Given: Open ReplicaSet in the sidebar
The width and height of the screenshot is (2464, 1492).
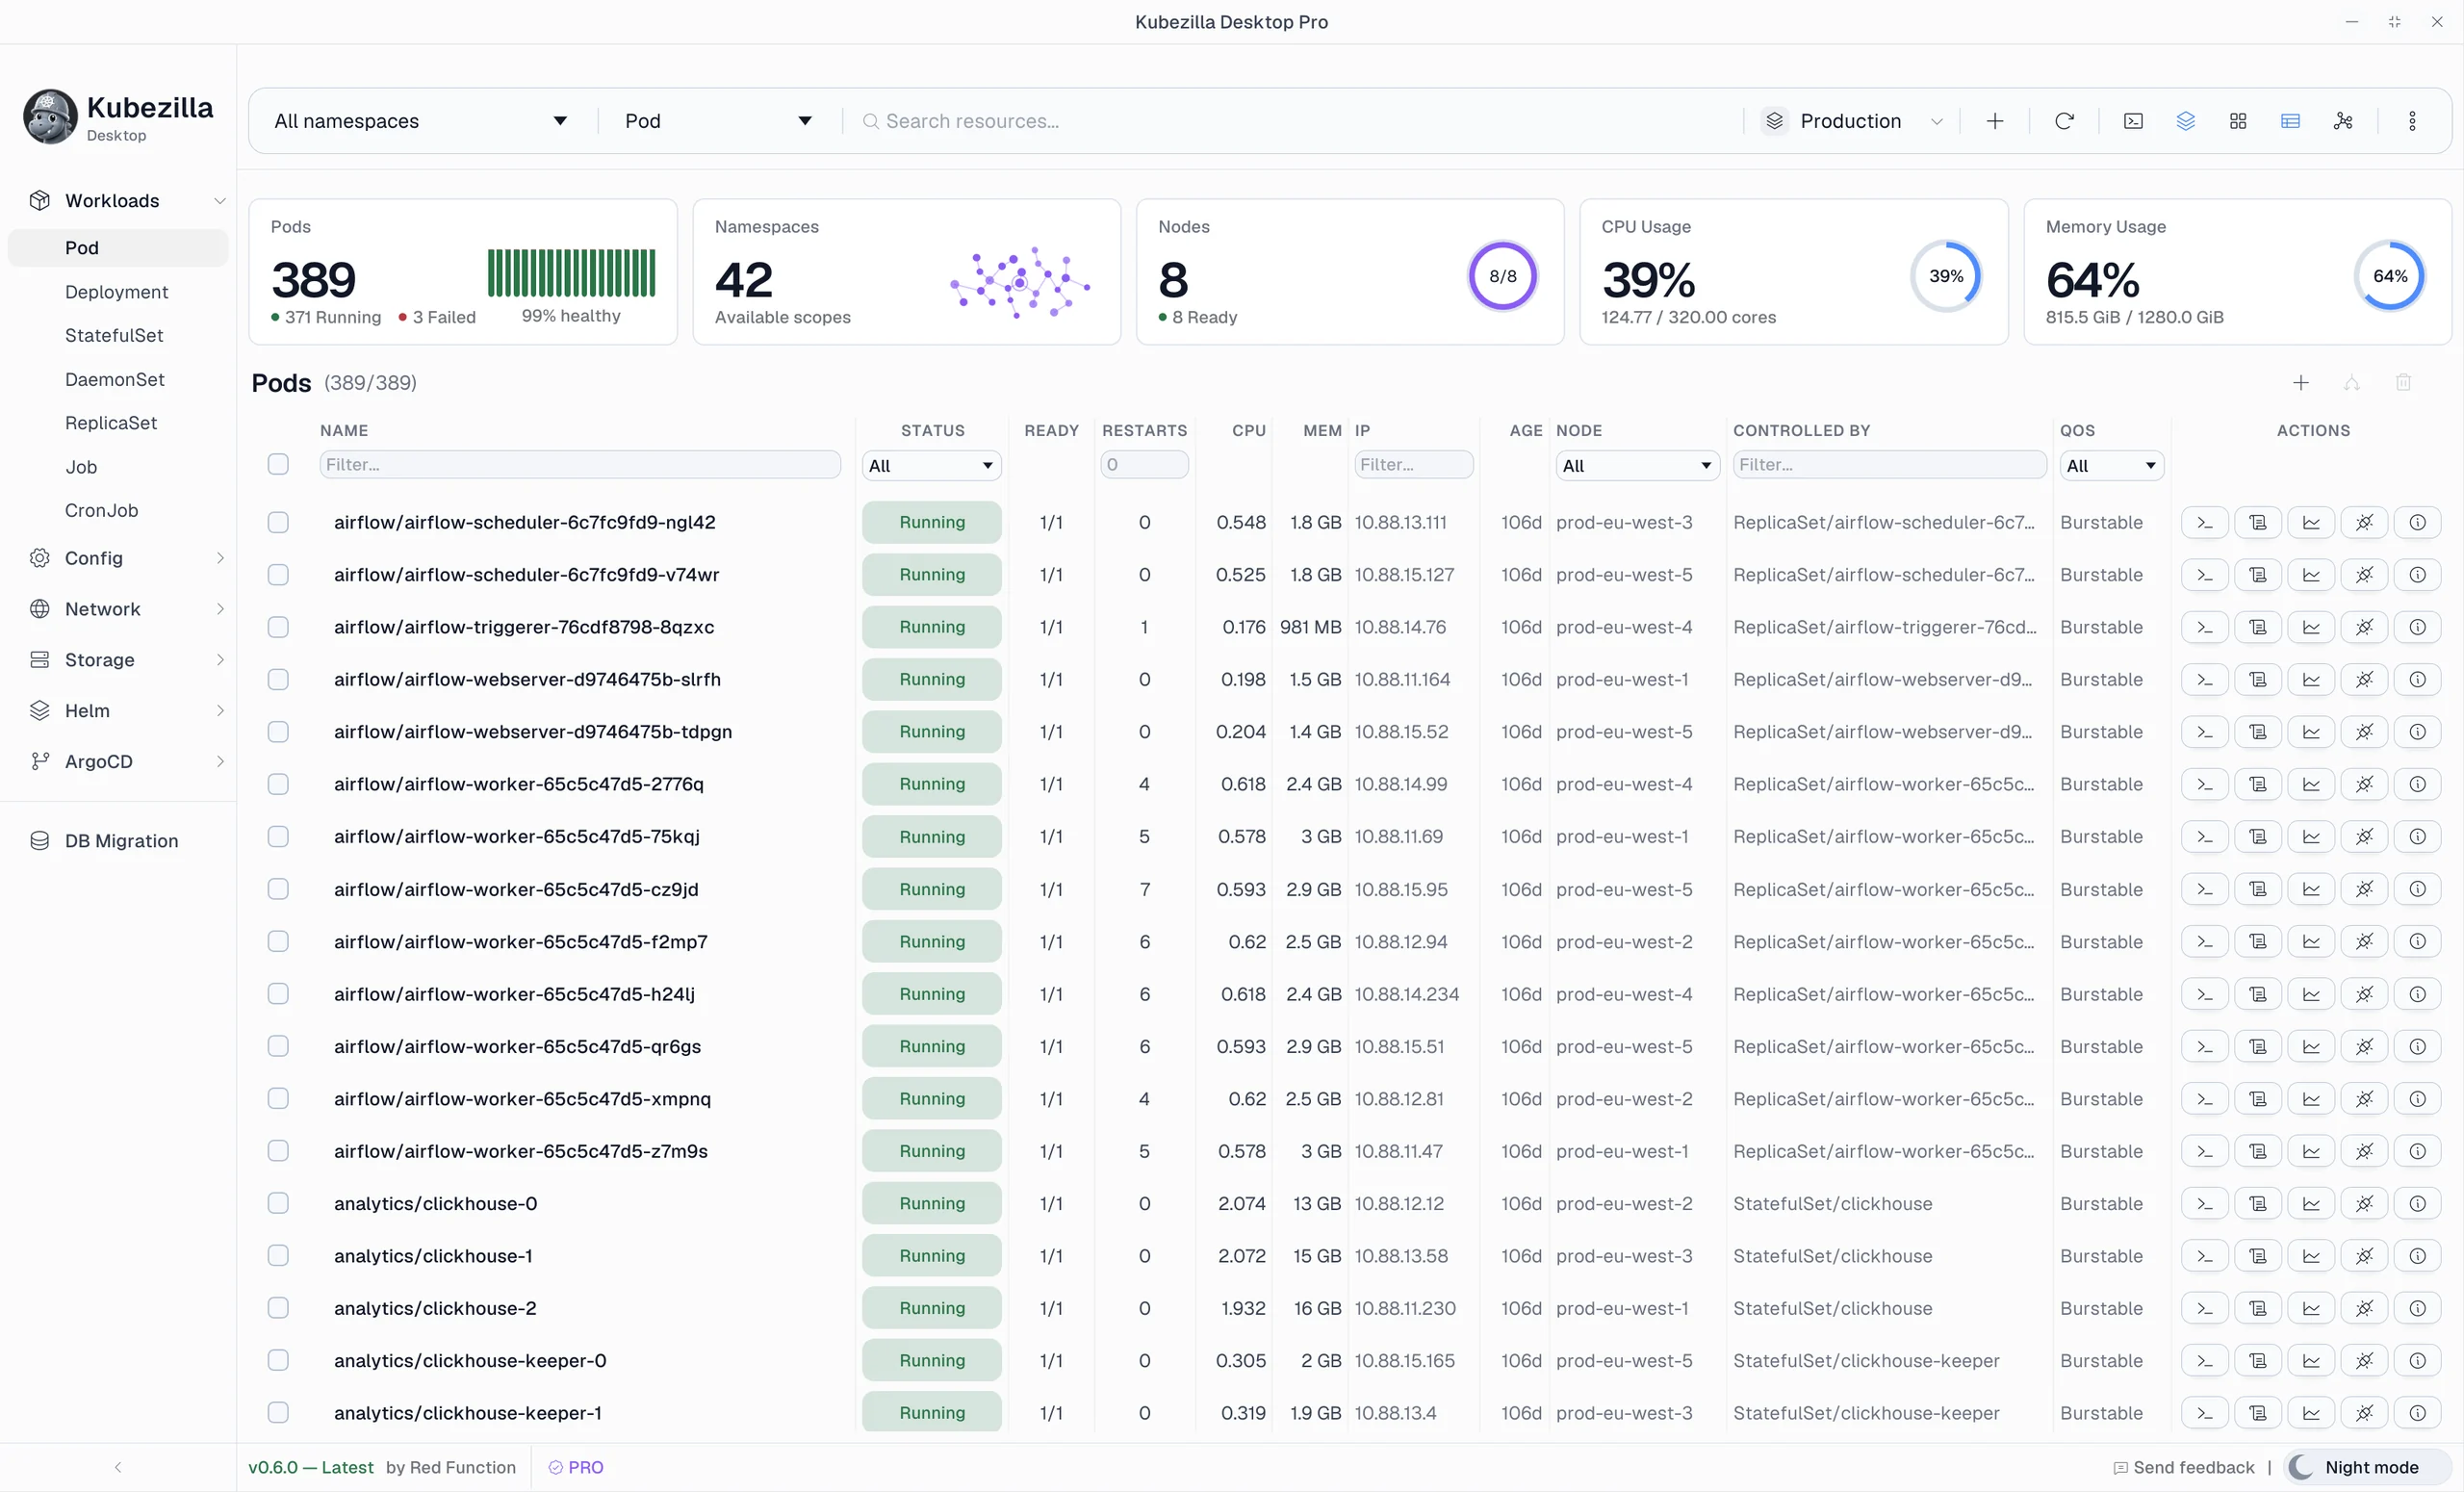Looking at the screenshot, I should tap(111, 423).
